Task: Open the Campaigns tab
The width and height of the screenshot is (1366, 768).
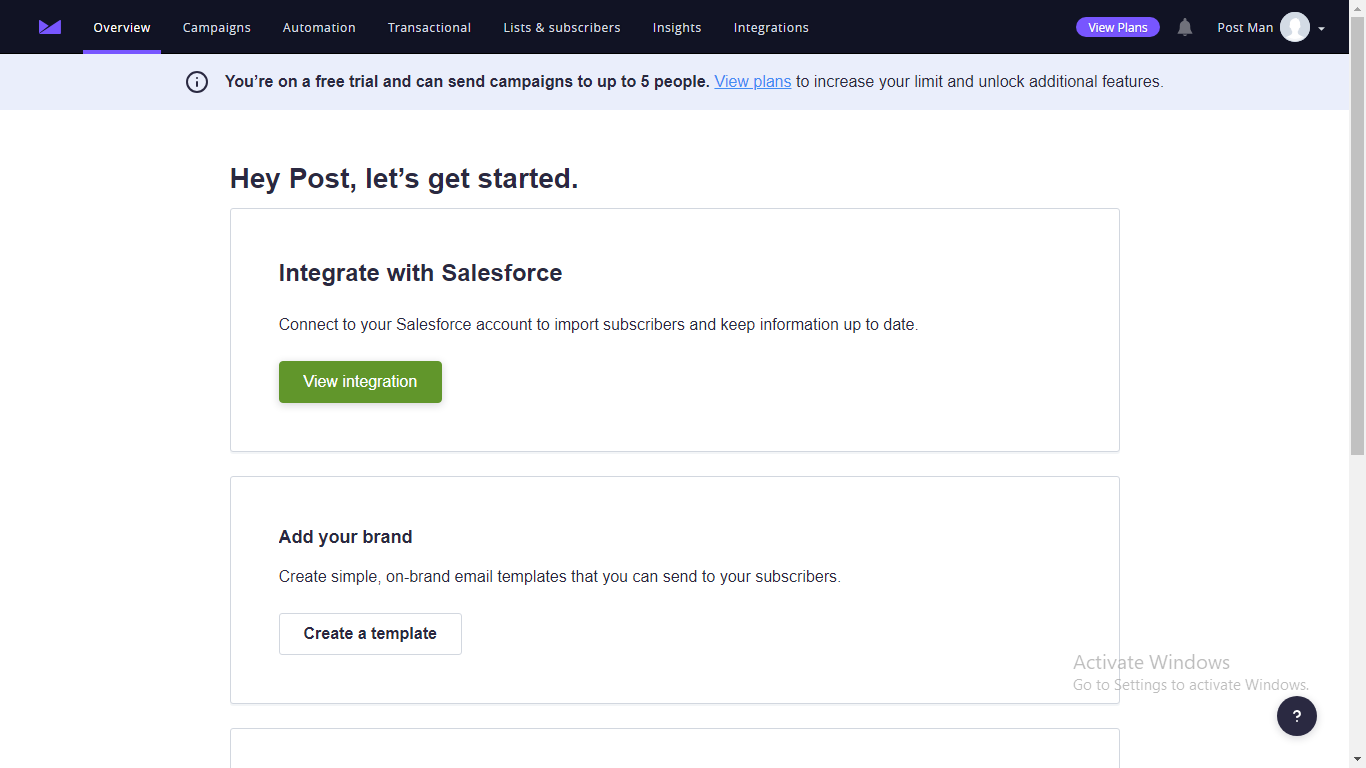Action: point(217,27)
